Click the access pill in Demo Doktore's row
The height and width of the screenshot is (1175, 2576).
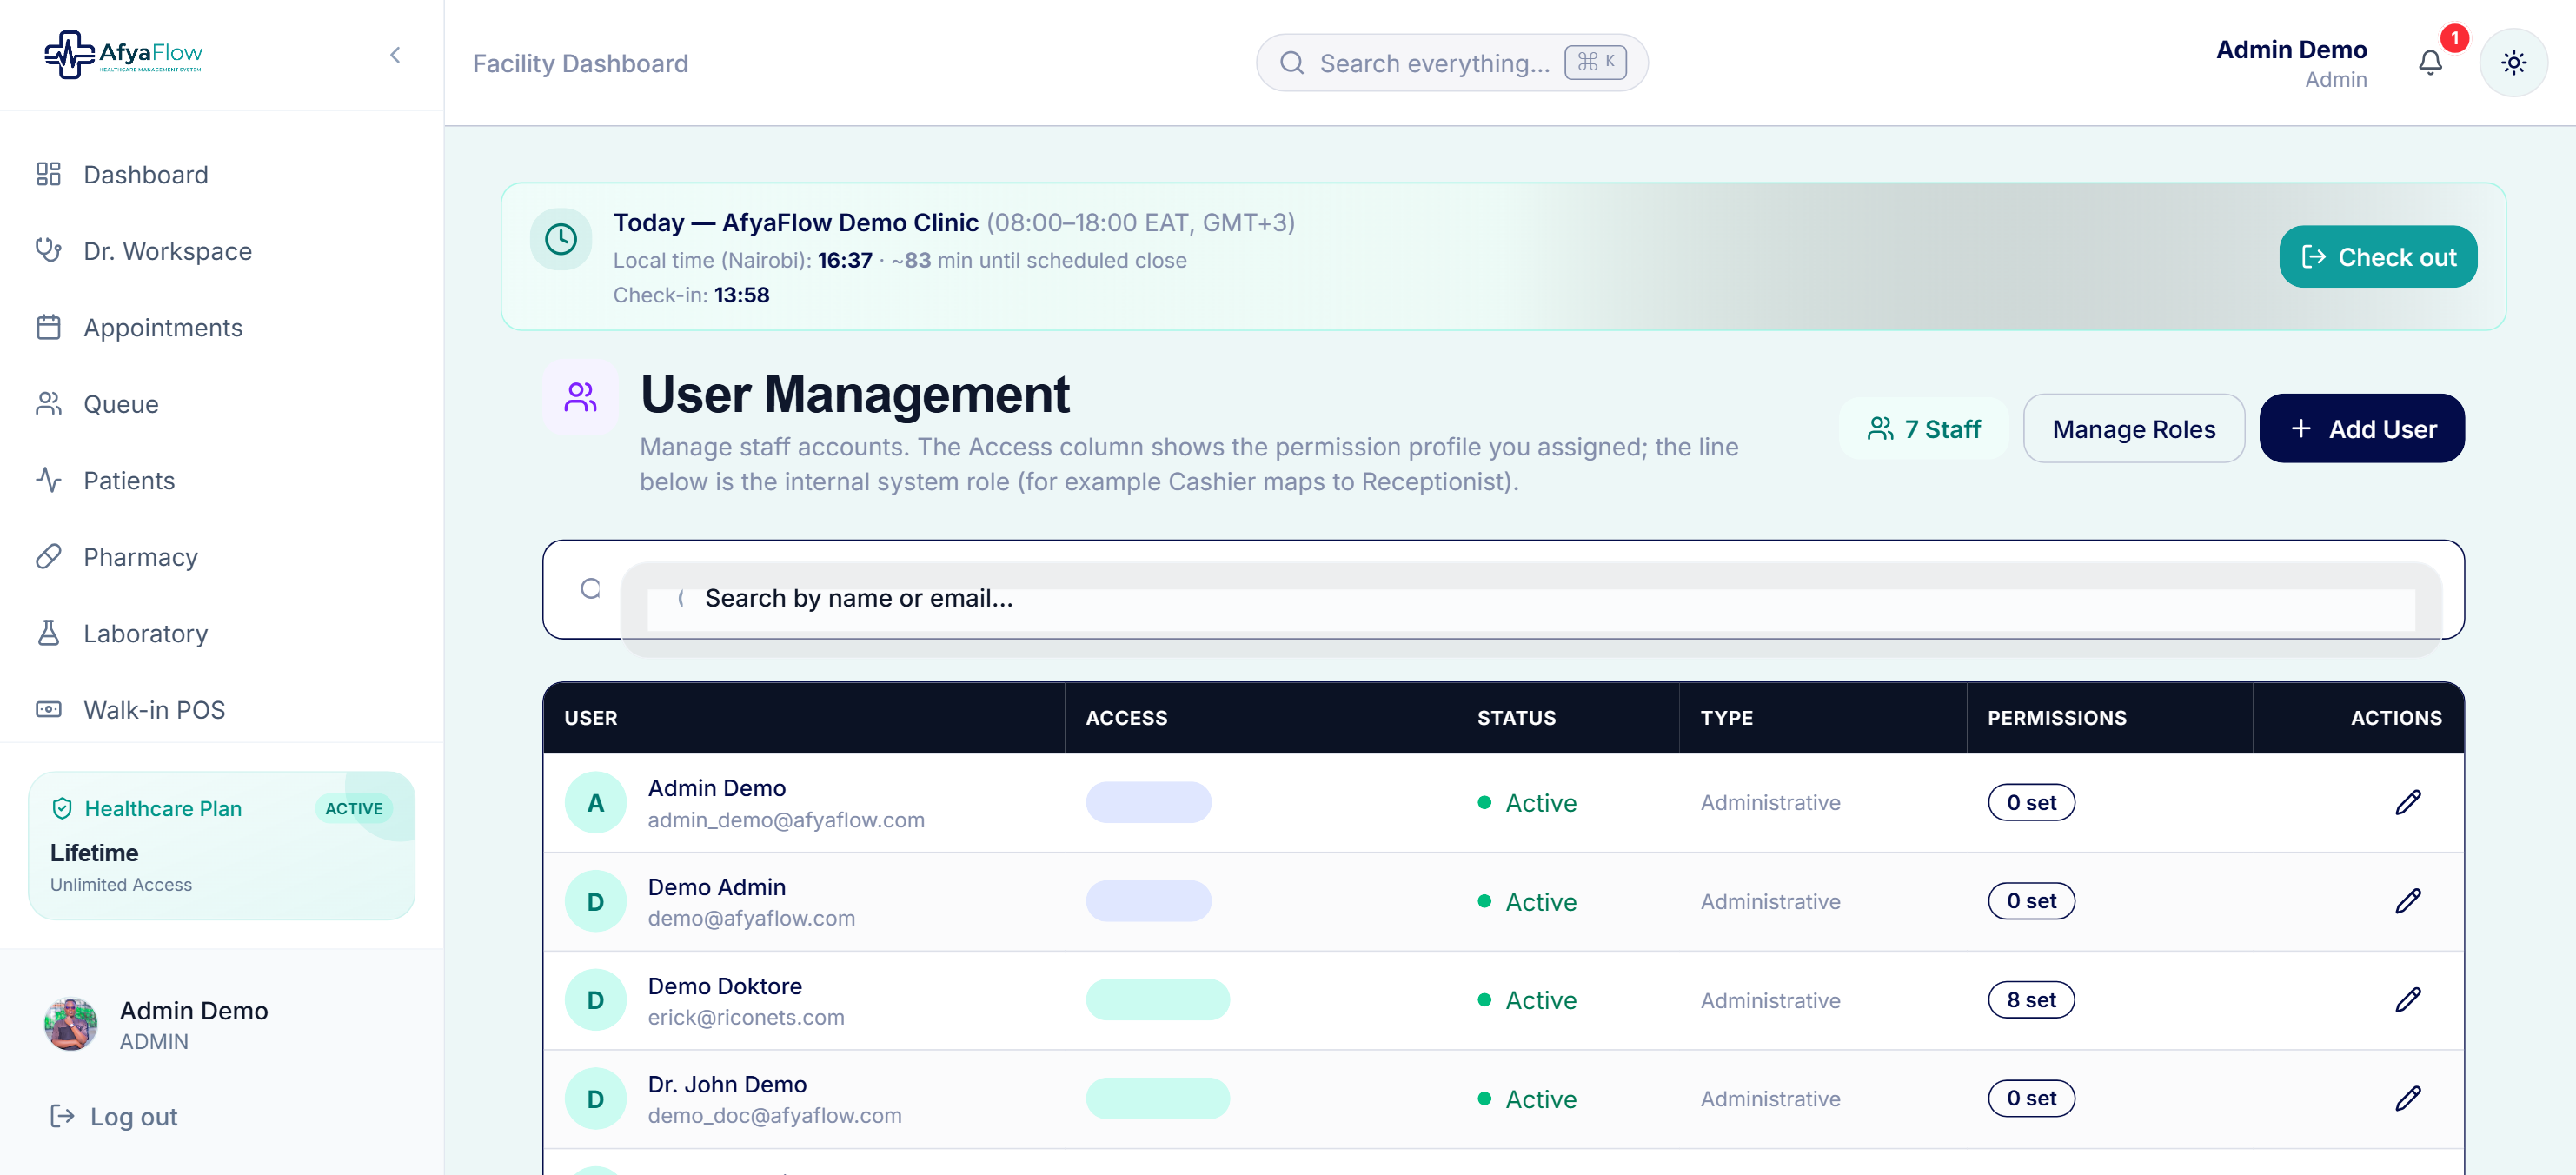1158,1000
